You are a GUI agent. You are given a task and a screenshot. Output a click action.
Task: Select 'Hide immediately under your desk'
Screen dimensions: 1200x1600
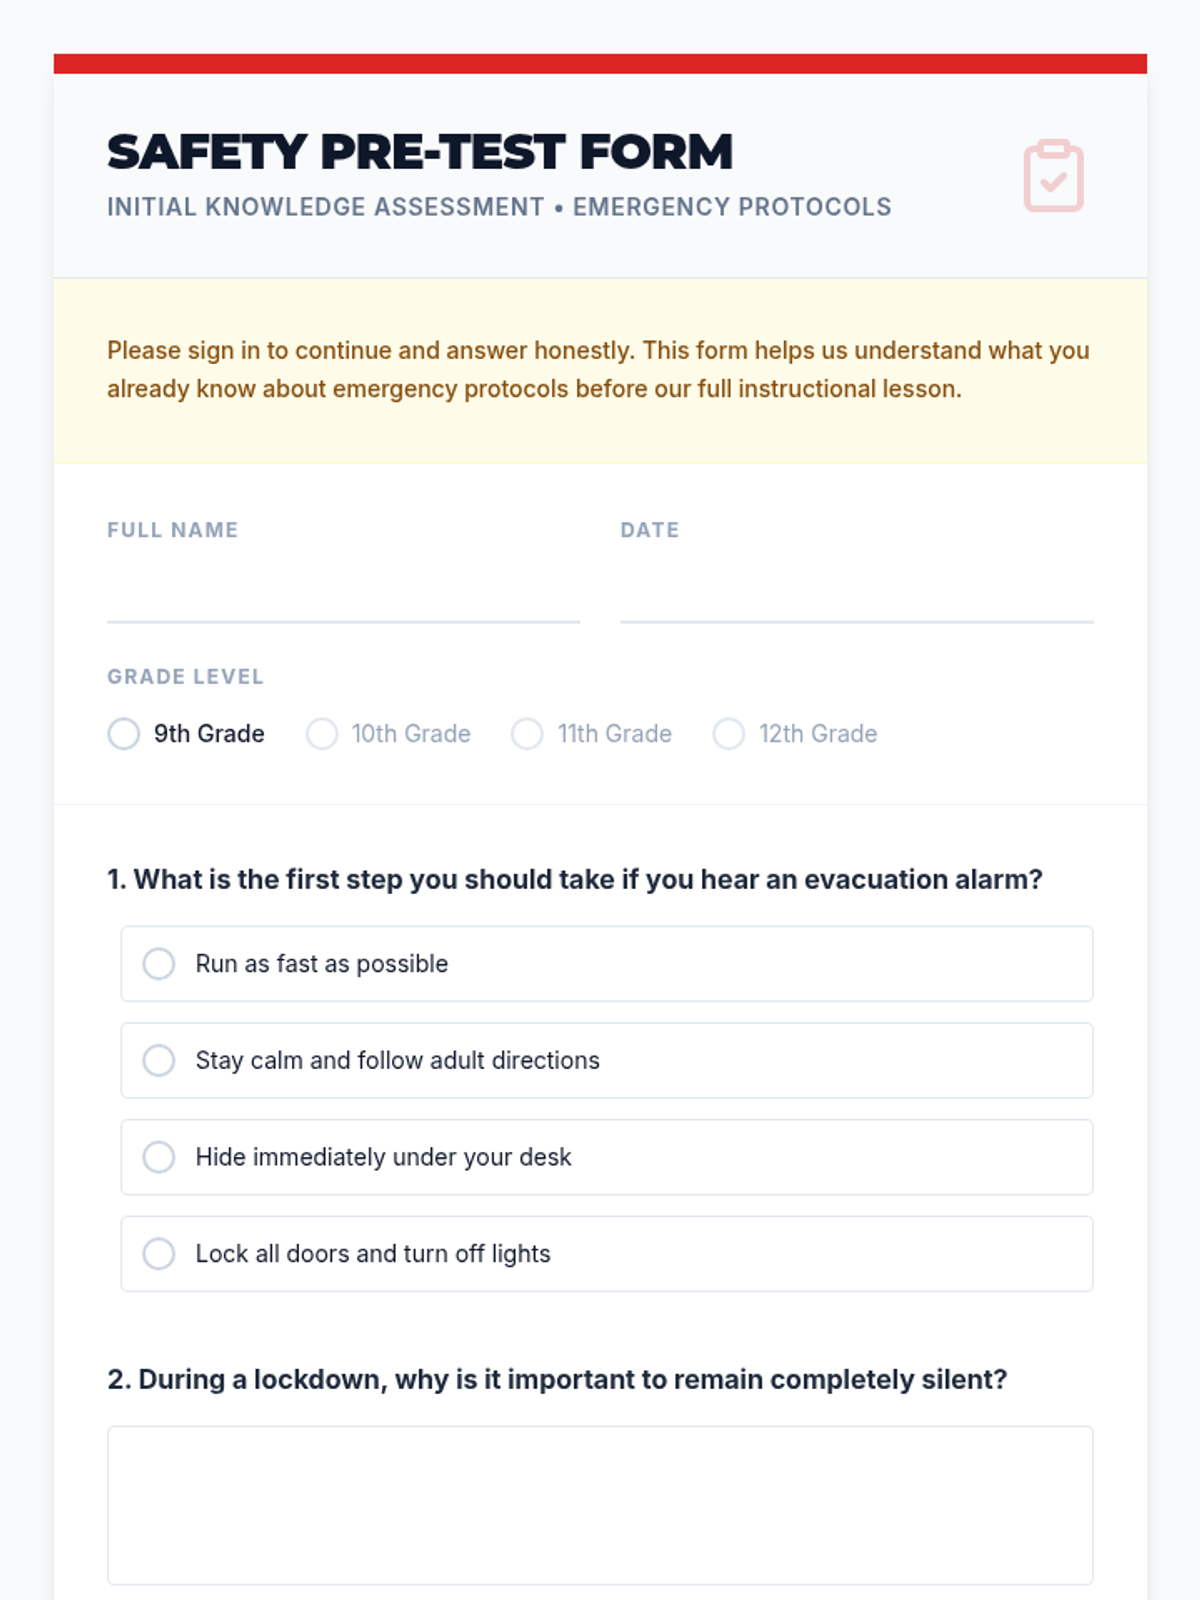point(159,1157)
